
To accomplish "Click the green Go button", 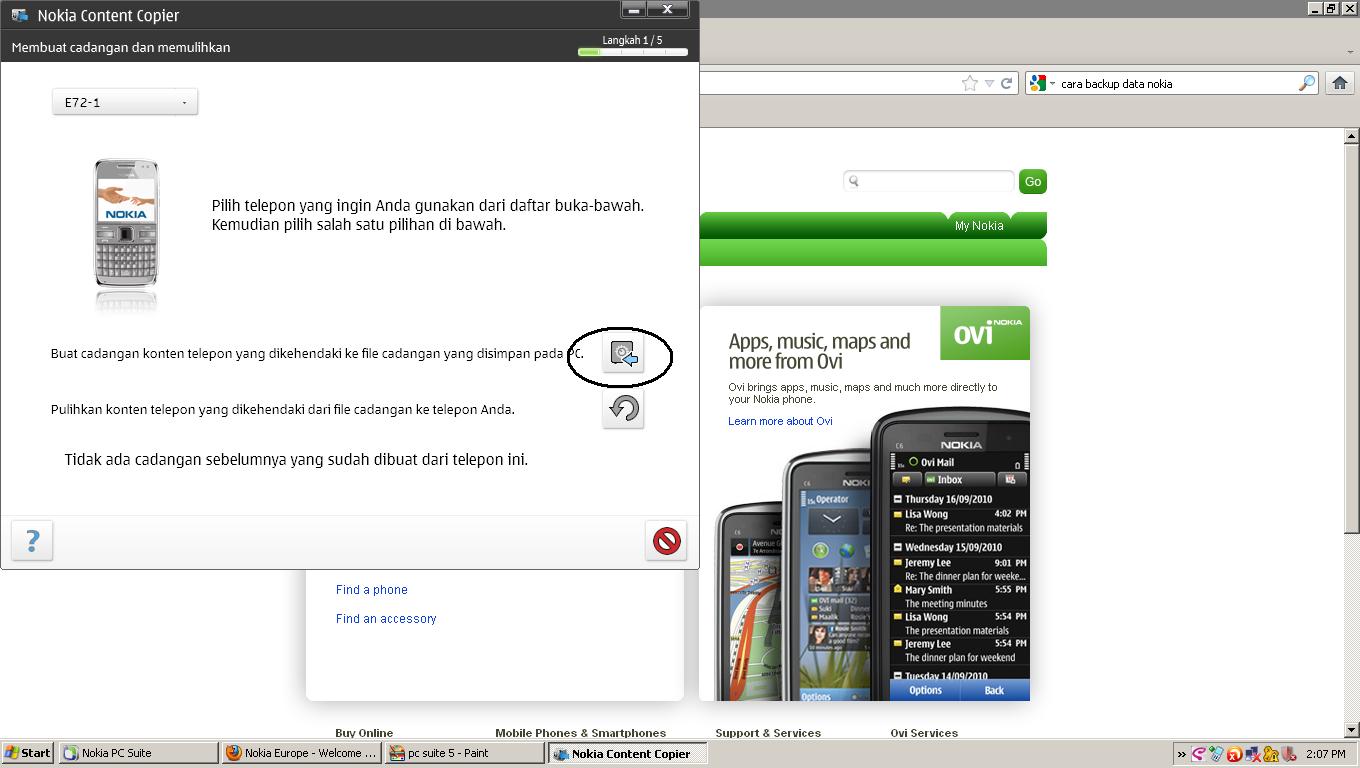I will click(1033, 181).
